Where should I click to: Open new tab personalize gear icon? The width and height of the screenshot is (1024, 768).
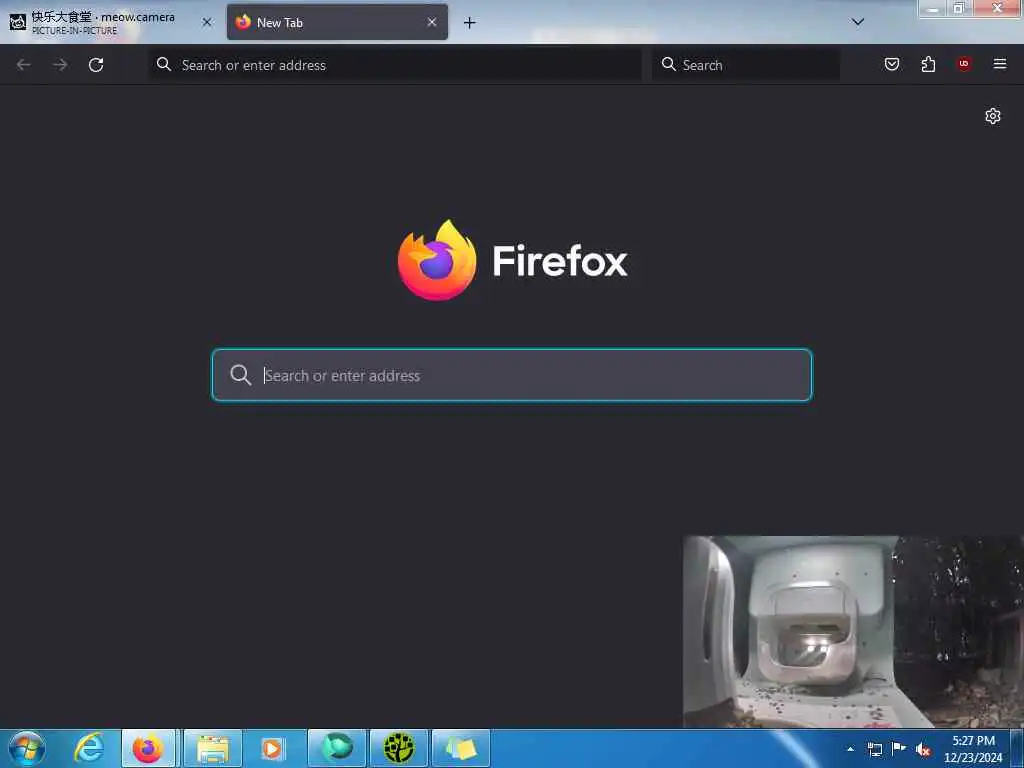[993, 116]
